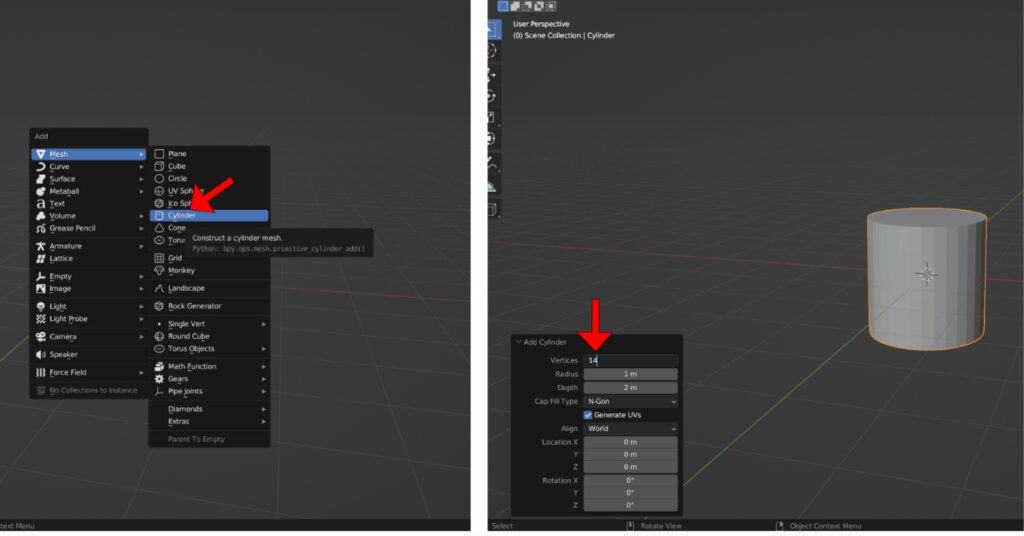Click the Speaker icon in Add menu
This screenshot has width=1024, height=536.
[x=41, y=354]
